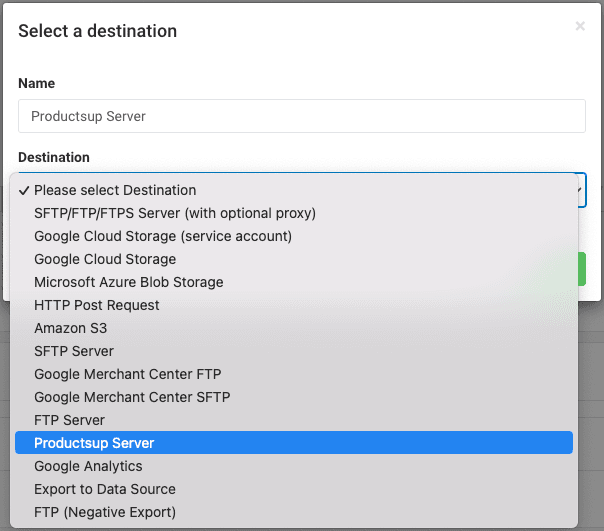Select SFTP/FTP/FTPS Server (with optional proxy)
The width and height of the screenshot is (604, 531).
pyautogui.click(x=175, y=213)
